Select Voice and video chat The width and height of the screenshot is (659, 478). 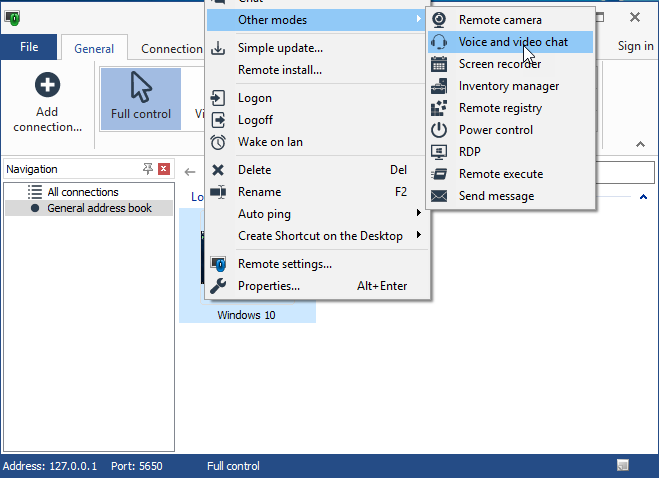tap(512, 42)
